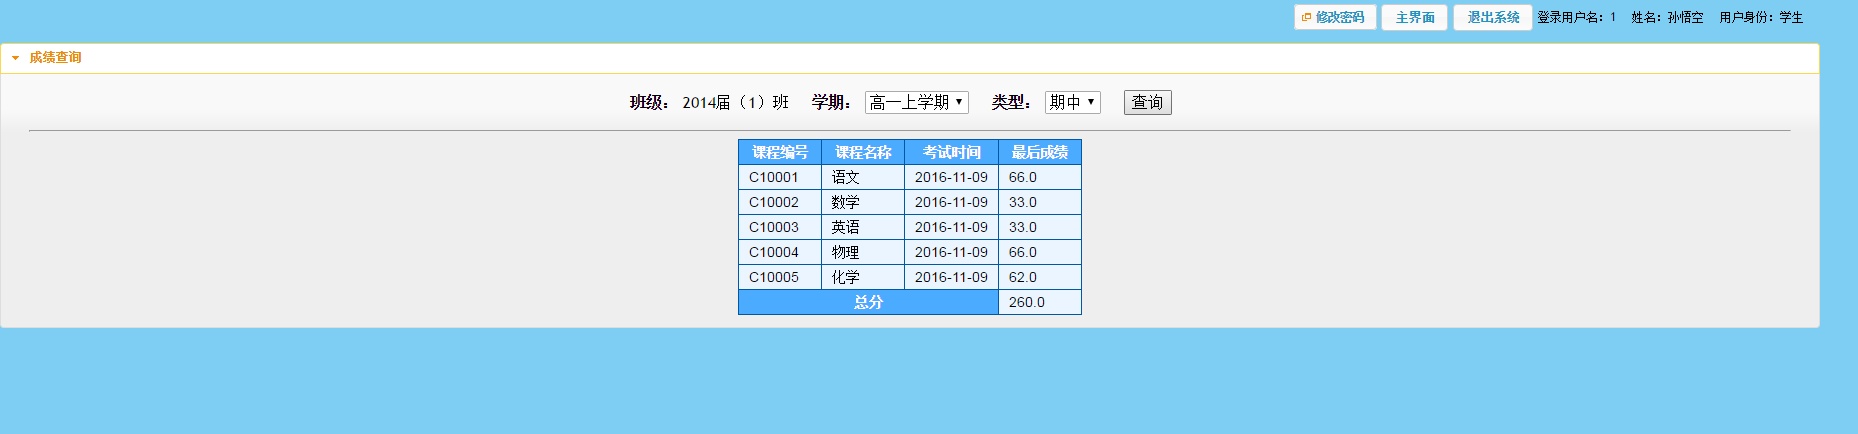Click the 总分 total label cell
Screen dimensions: 1858x434
pos(868,302)
